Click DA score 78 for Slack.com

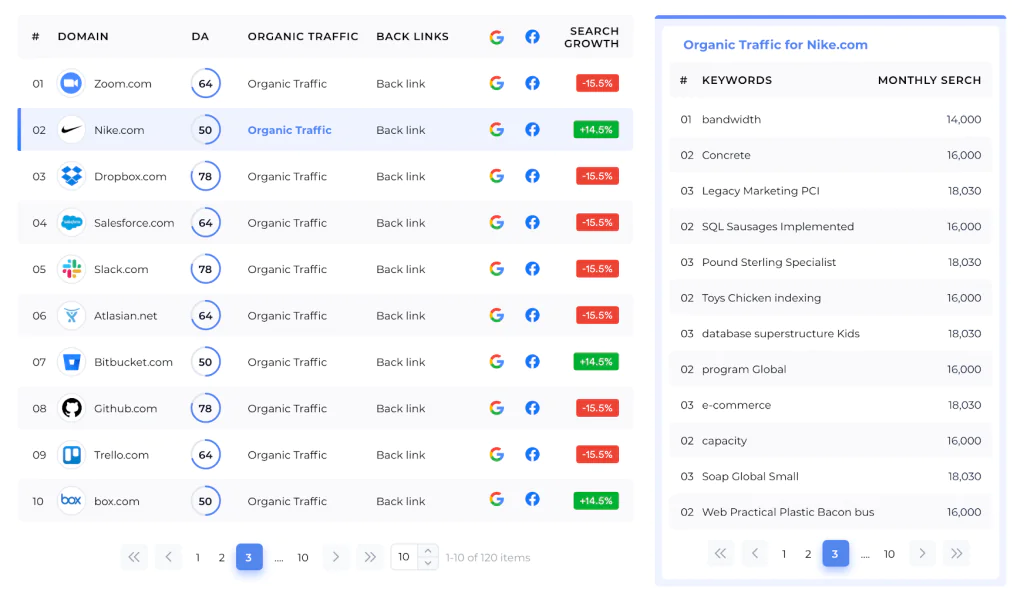(205, 269)
